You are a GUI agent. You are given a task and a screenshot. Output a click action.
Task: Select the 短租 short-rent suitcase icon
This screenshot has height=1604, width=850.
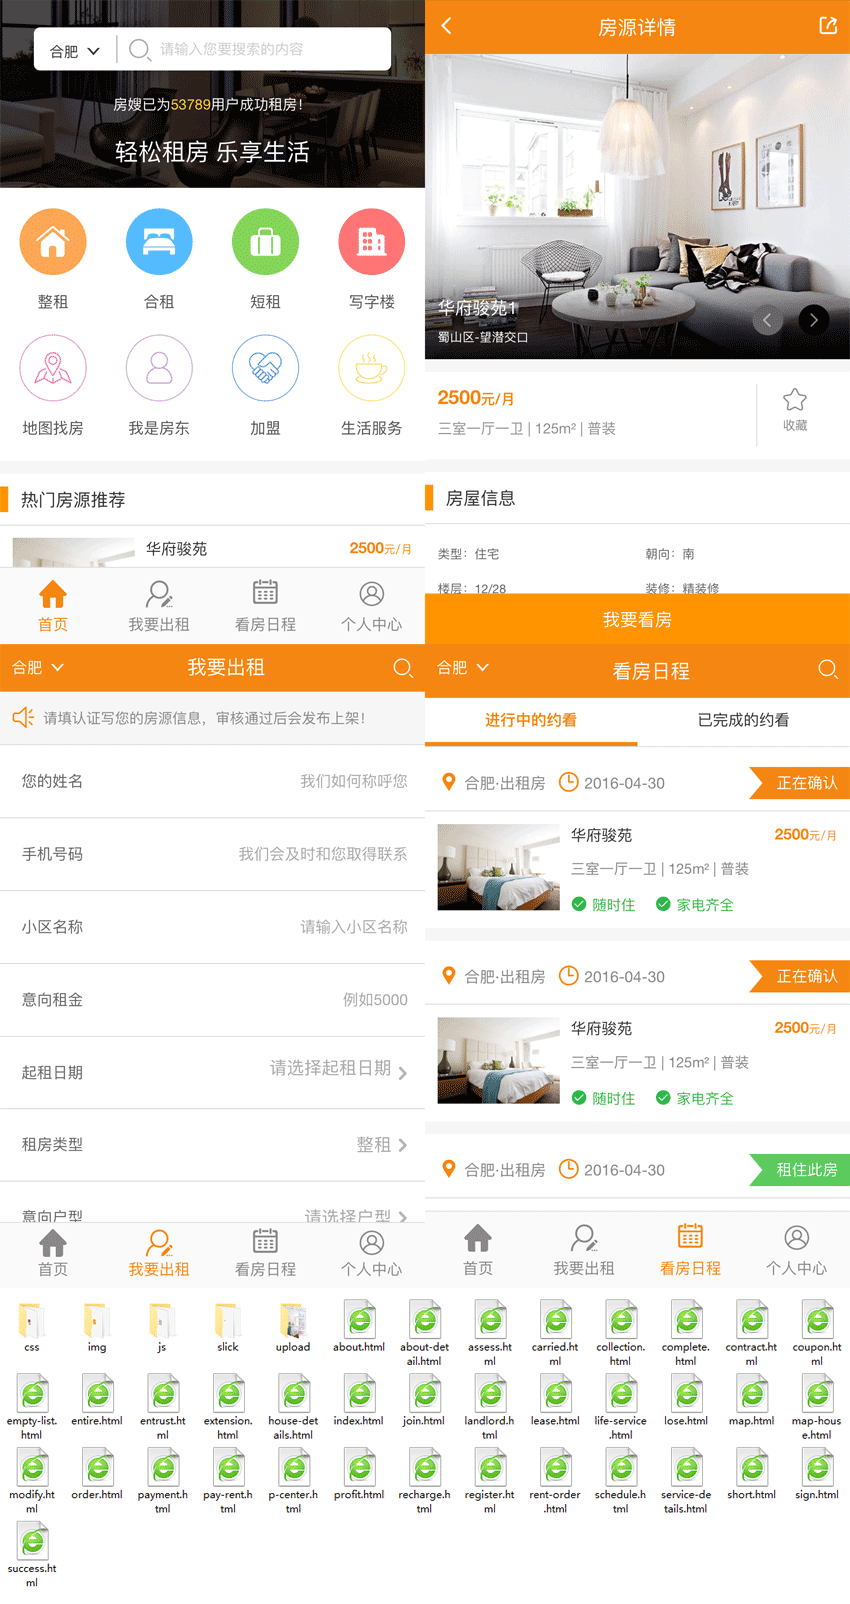click(265, 242)
